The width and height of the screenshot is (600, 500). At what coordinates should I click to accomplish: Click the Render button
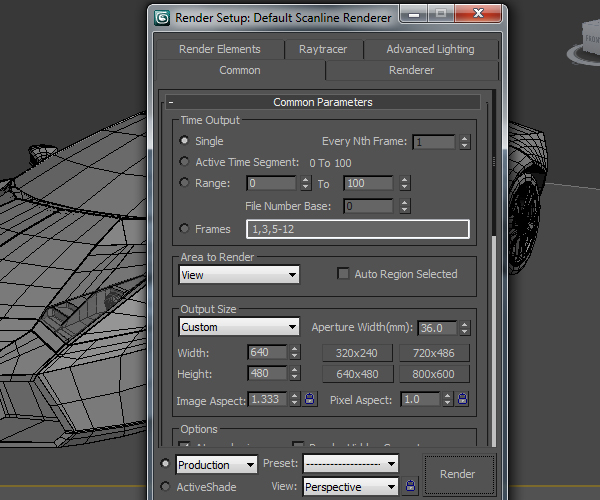[458, 474]
